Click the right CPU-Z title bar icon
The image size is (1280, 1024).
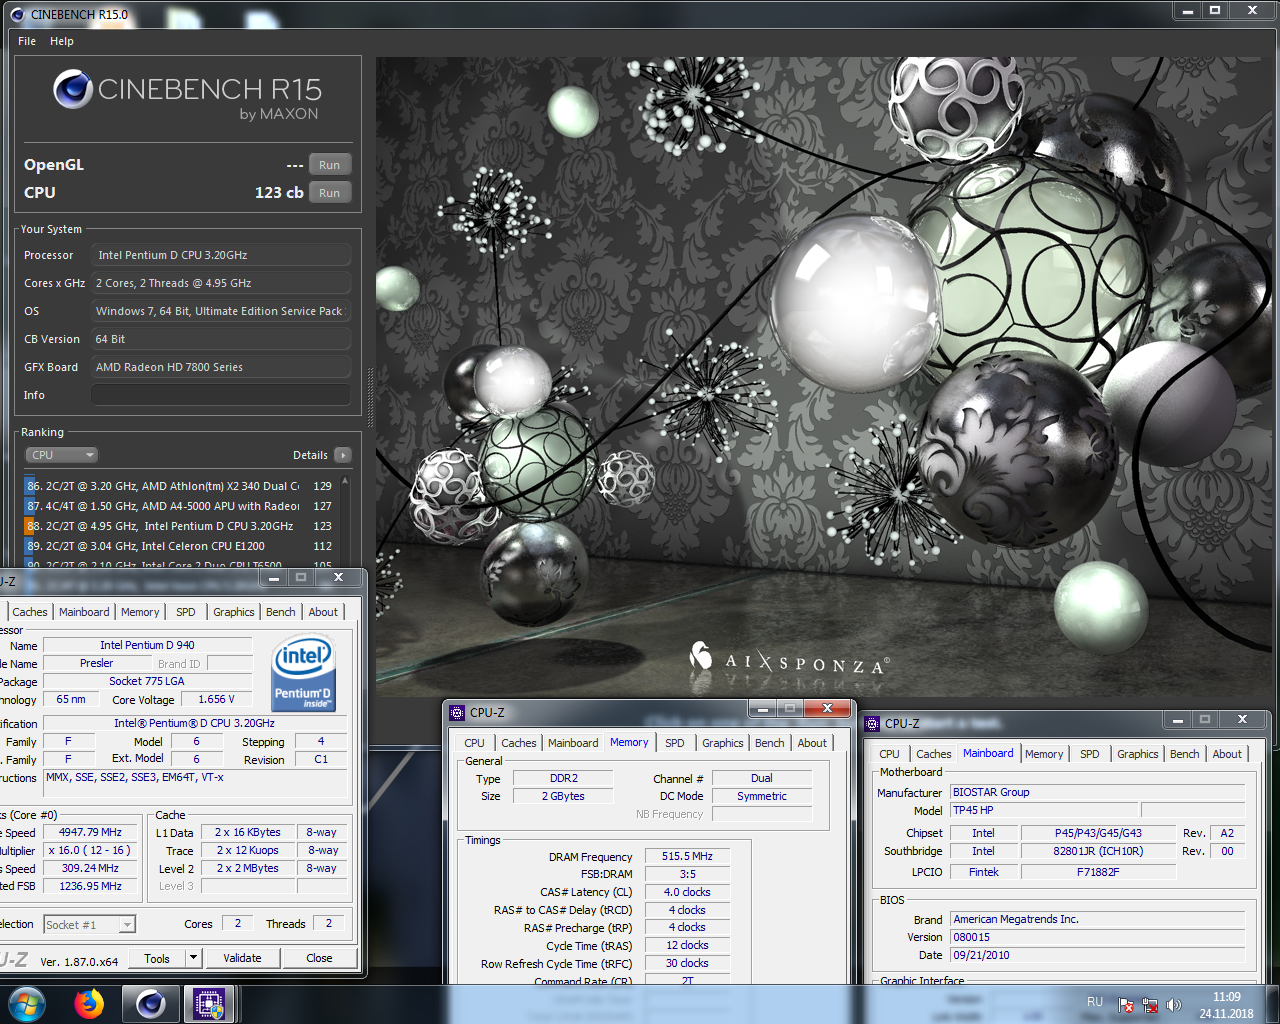point(872,724)
